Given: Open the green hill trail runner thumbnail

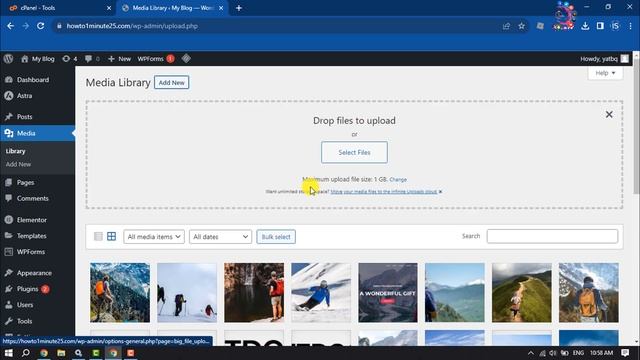Looking at the screenshot, I should (522, 293).
